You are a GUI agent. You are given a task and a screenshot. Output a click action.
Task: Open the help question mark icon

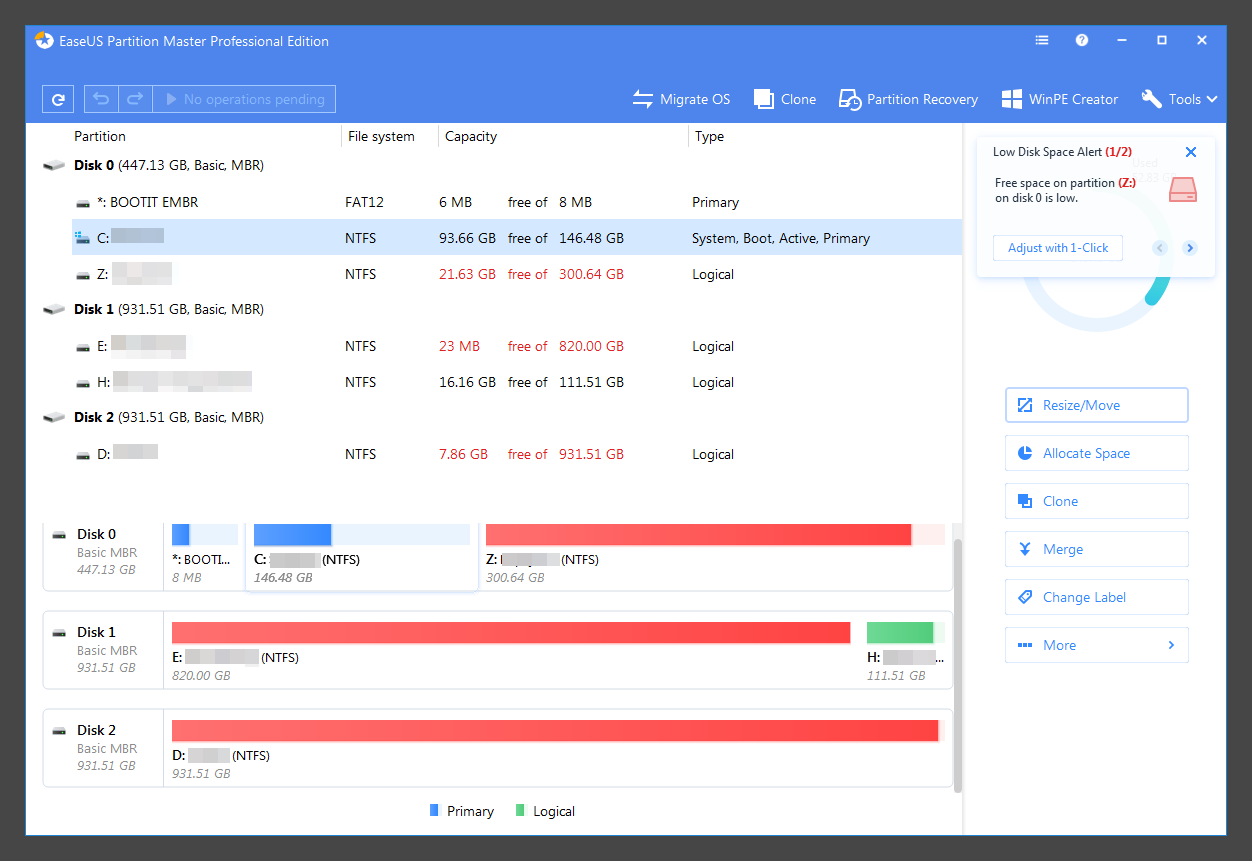pos(1082,41)
